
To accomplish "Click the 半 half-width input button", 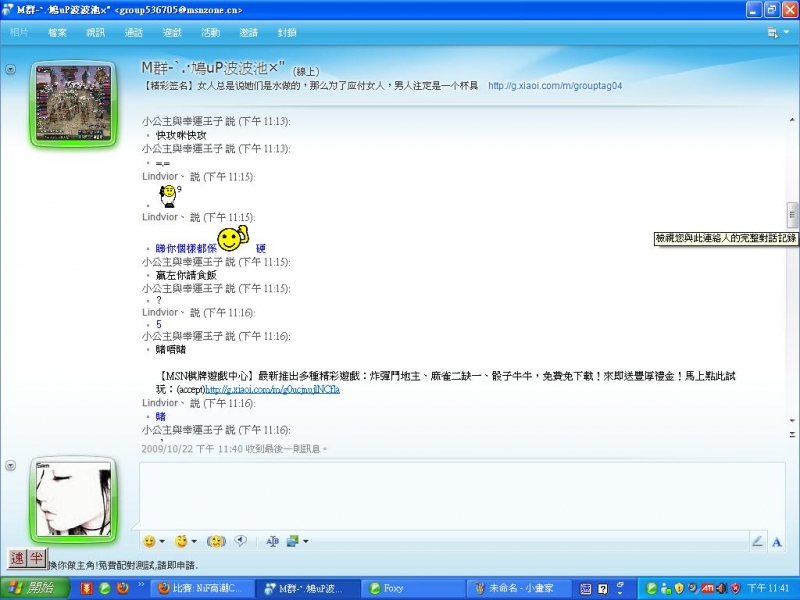I will 36,558.
